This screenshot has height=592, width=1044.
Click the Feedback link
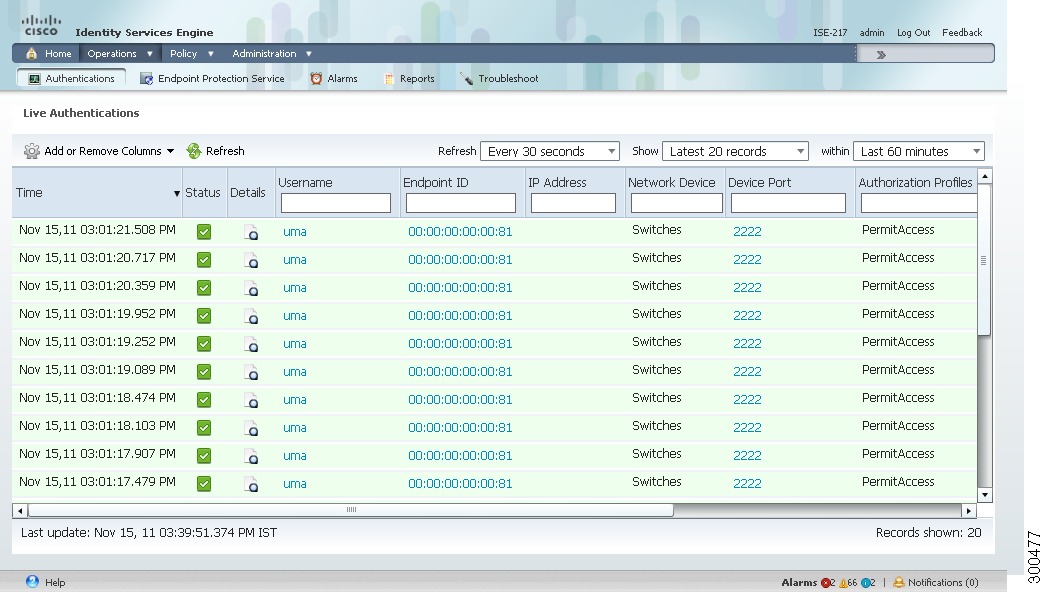pyautogui.click(x=962, y=33)
